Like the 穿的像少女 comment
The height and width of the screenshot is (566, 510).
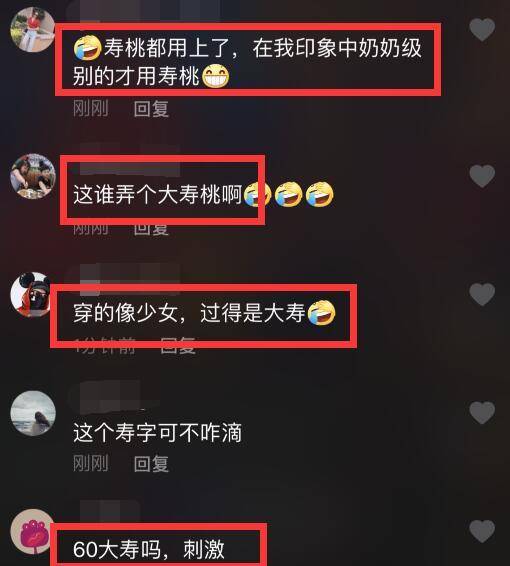pos(482,294)
